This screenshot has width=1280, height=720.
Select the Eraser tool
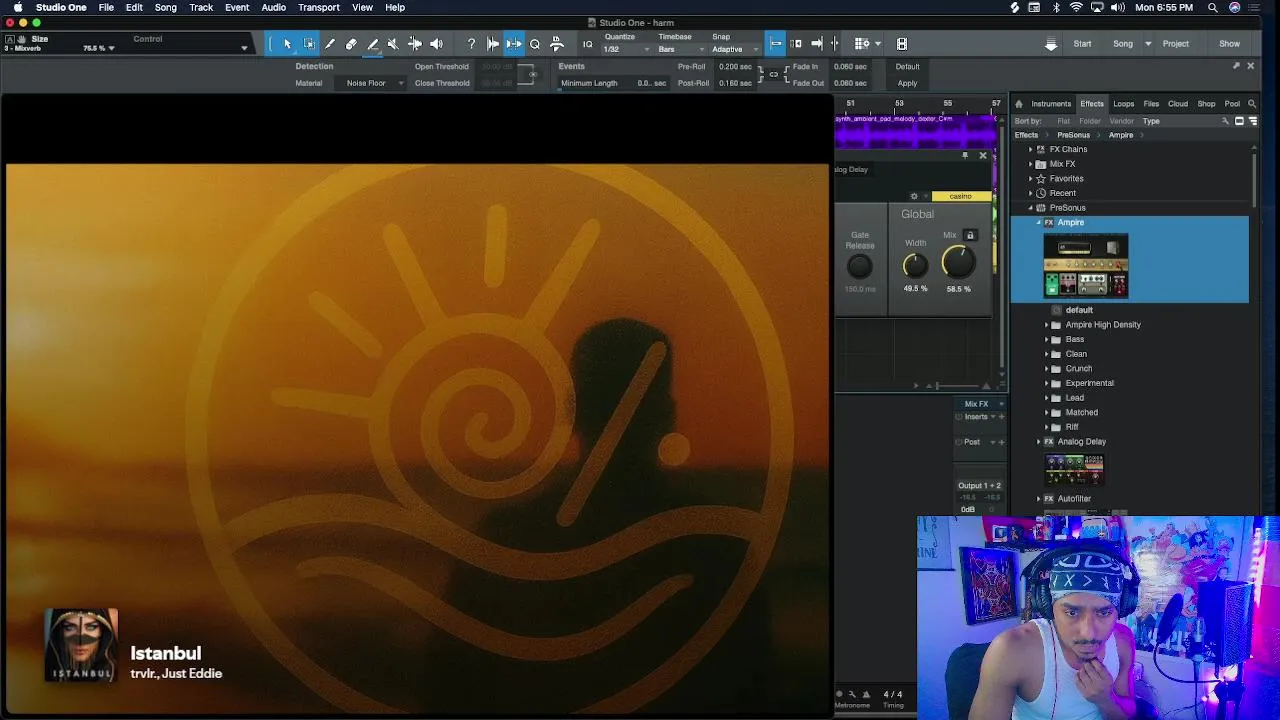pos(351,44)
